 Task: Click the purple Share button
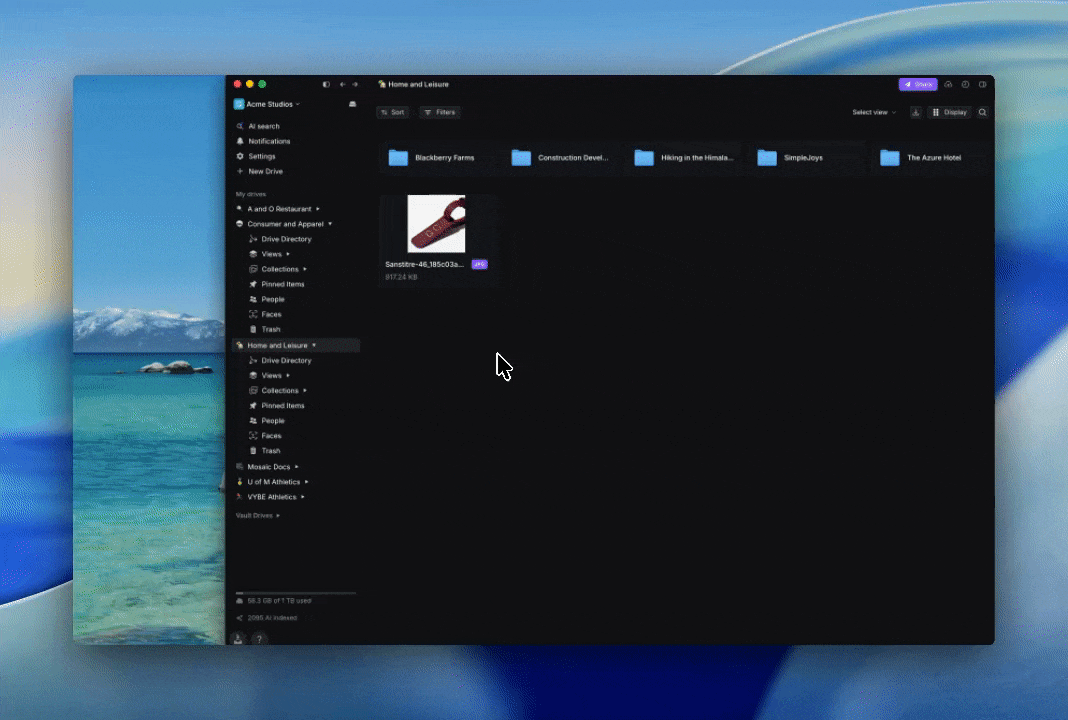click(x=917, y=85)
